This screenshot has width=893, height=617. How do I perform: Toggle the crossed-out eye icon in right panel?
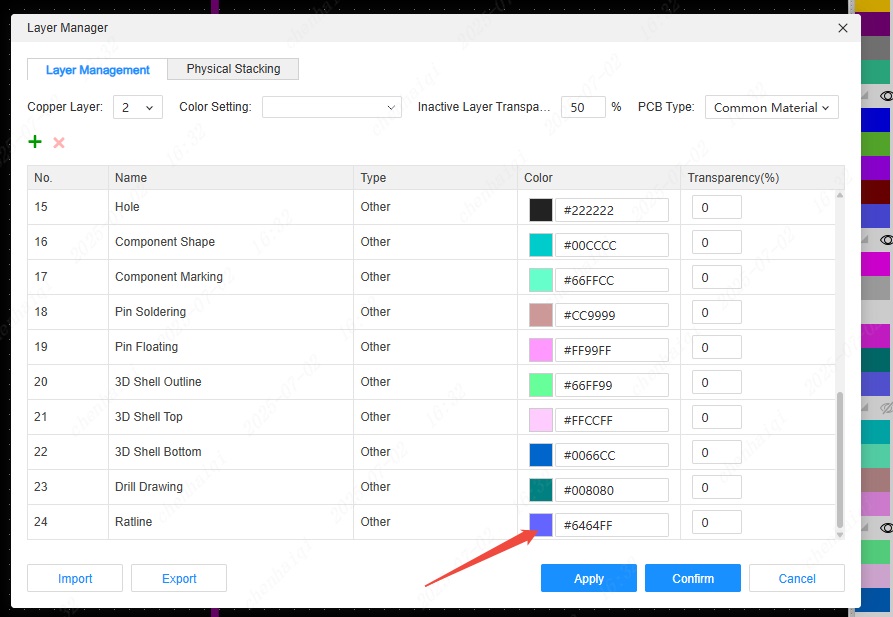(x=885, y=408)
